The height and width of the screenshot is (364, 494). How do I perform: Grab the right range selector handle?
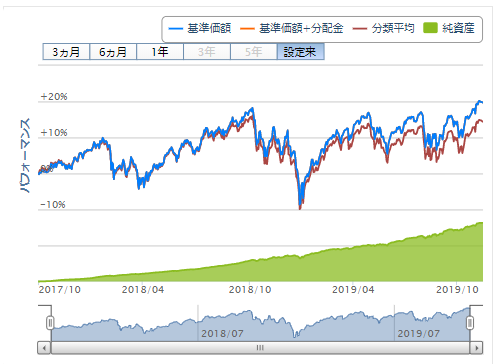pos(470,323)
